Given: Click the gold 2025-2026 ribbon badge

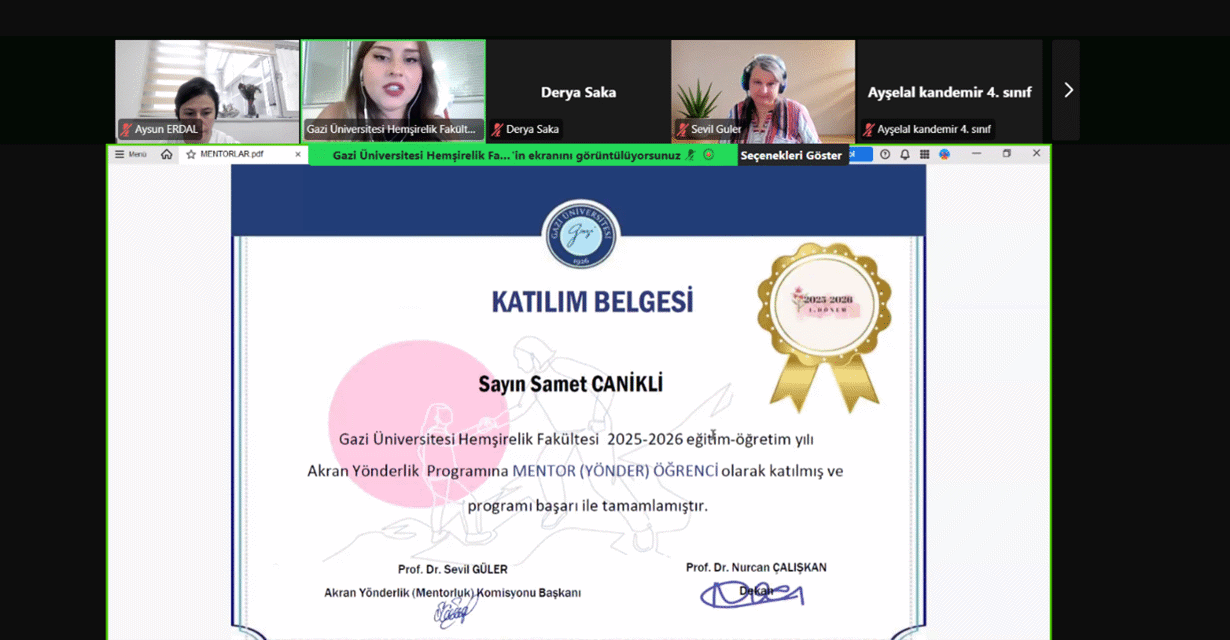Looking at the screenshot, I should tap(824, 326).
